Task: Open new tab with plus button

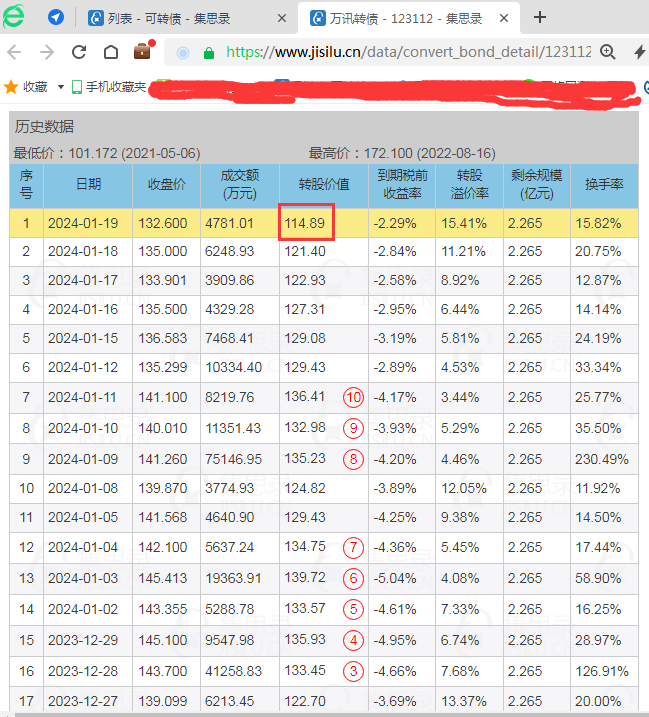Action: pos(540,18)
